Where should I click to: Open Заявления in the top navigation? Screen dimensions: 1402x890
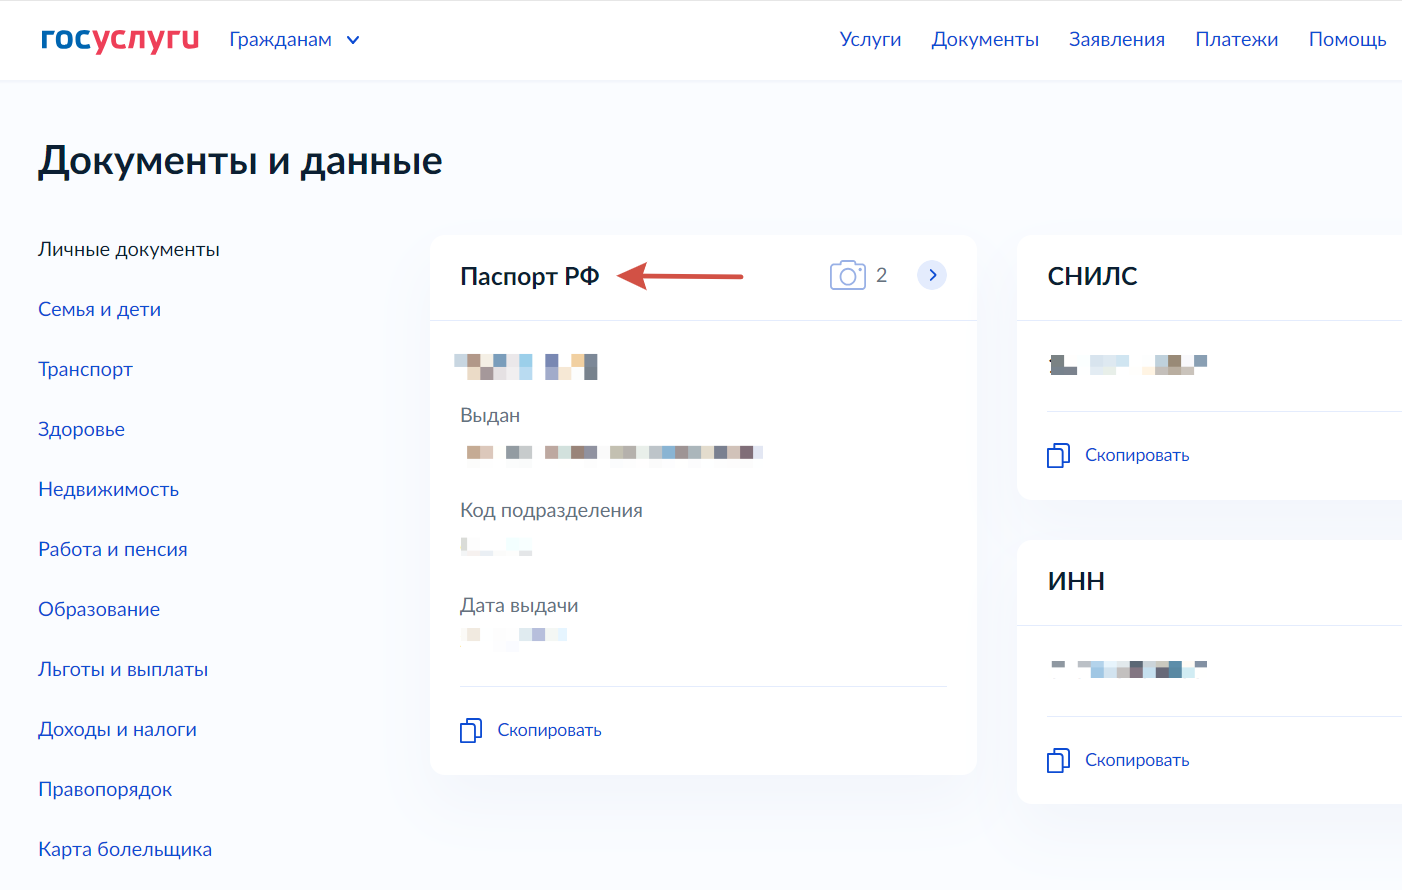[1116, 40]
